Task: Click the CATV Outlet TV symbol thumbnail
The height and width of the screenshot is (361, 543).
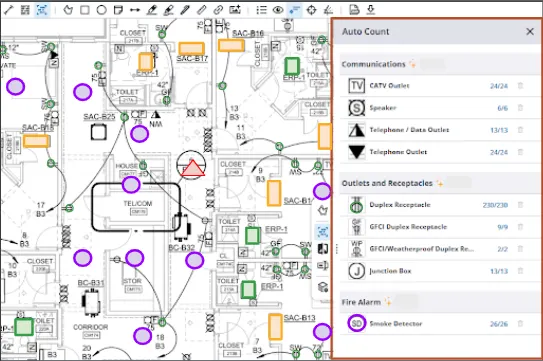Action: tap(357, 86)
